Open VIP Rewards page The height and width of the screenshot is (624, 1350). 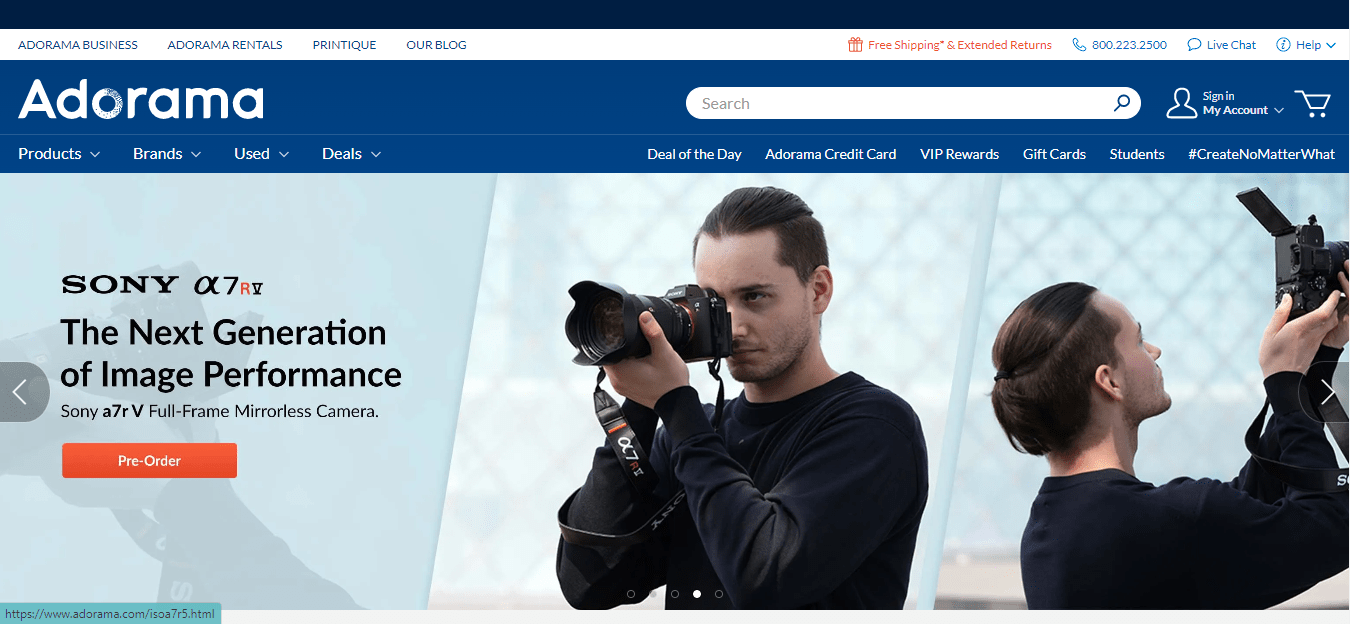pos(959,154)
